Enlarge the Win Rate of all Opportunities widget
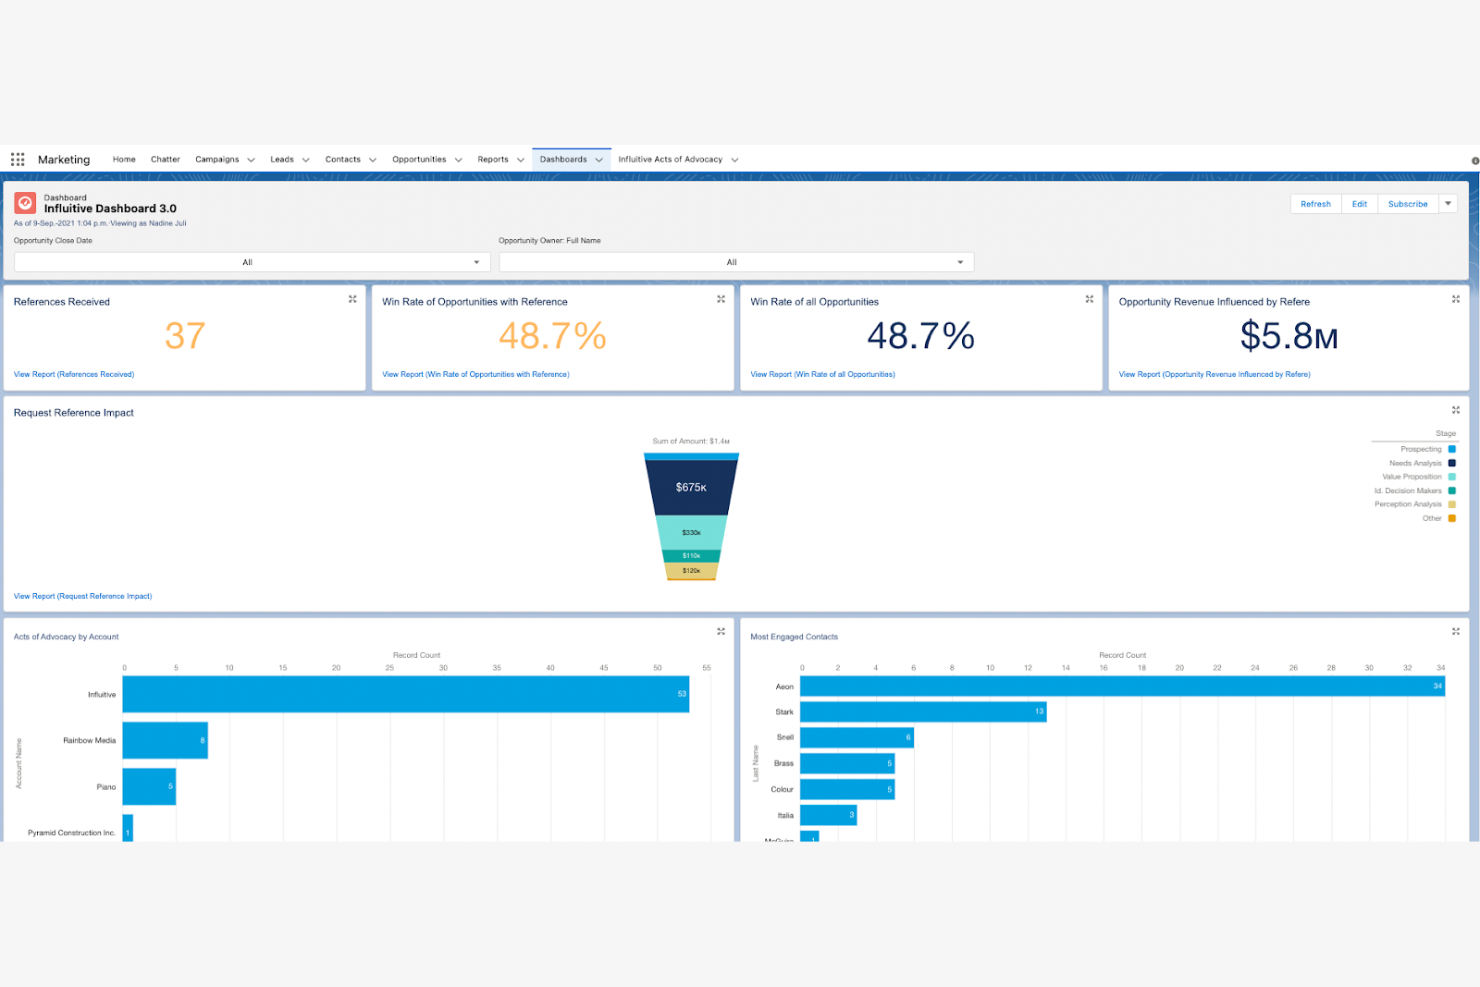The width and height of the screenshot is (1480, 987). point(1088,298)
